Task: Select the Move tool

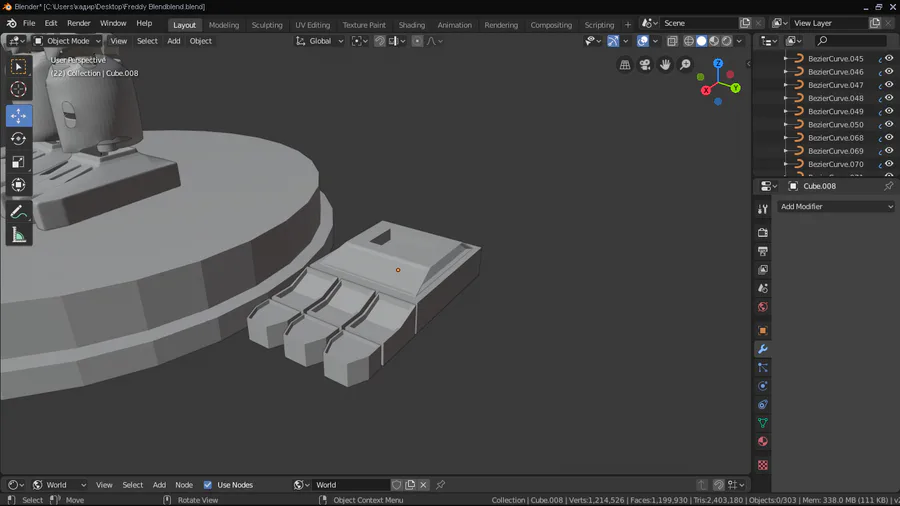Action: point(18,116)
